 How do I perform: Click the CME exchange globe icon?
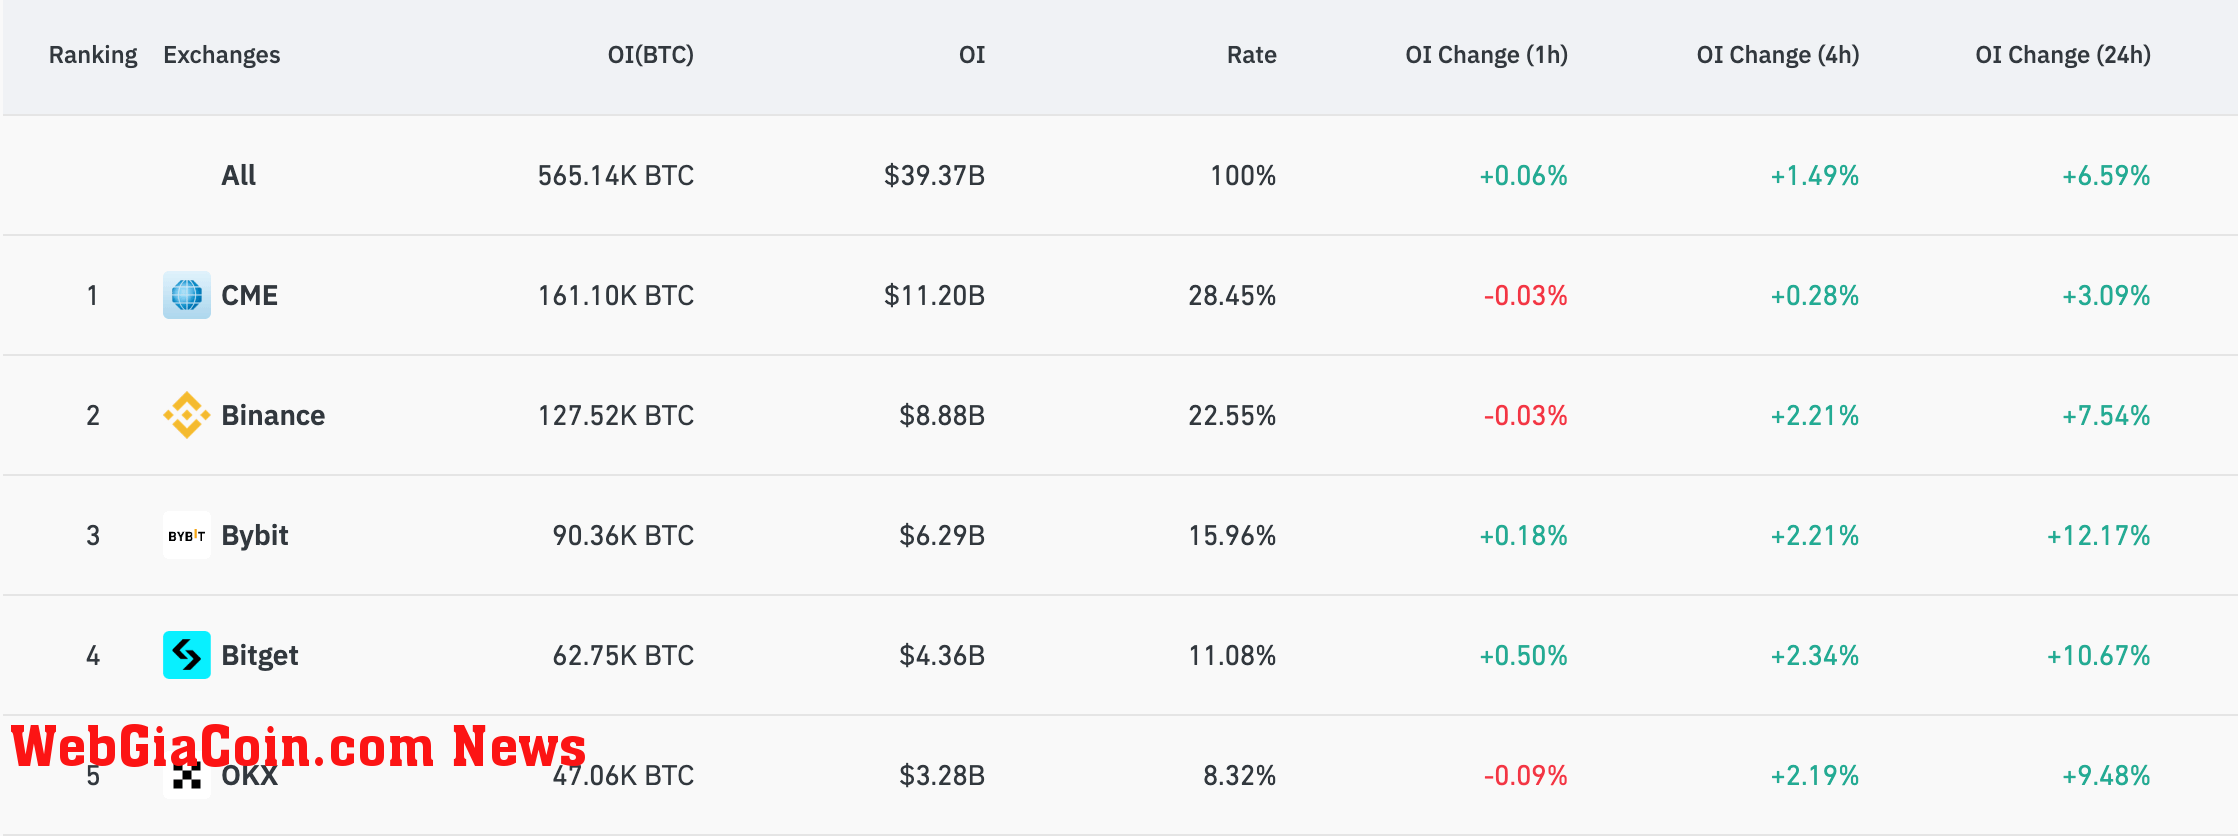point(187,295)
